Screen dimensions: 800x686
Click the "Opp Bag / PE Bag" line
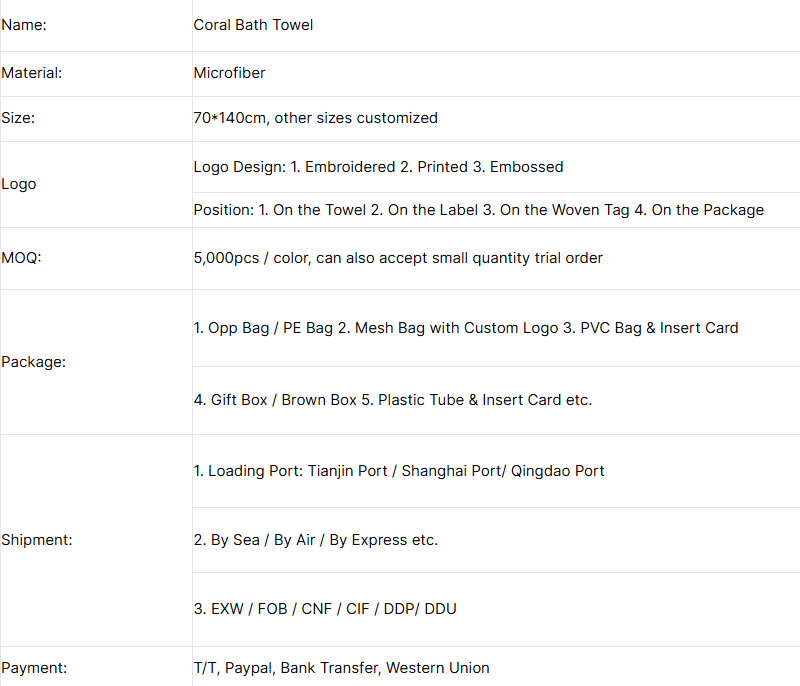pyautogui.click(x=465, y=328)
